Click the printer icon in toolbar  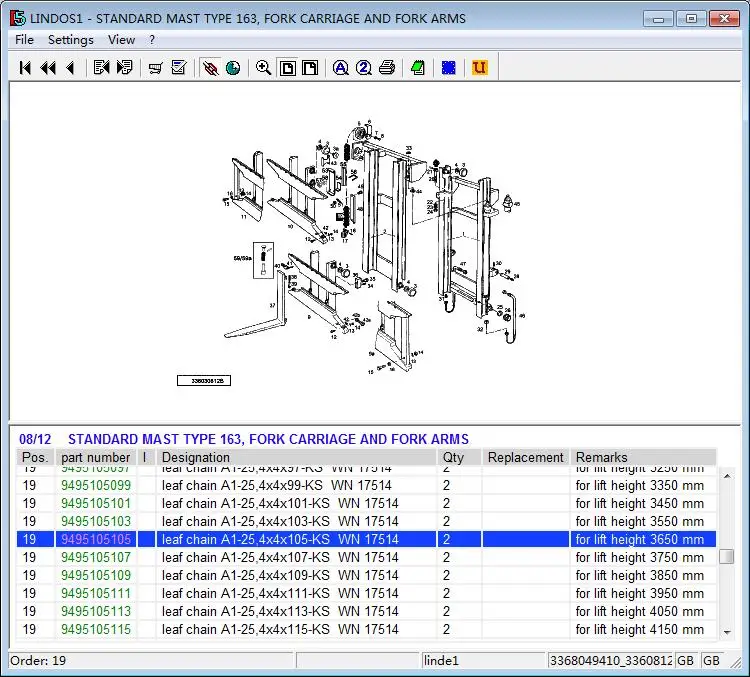click(x=386, y=68)
